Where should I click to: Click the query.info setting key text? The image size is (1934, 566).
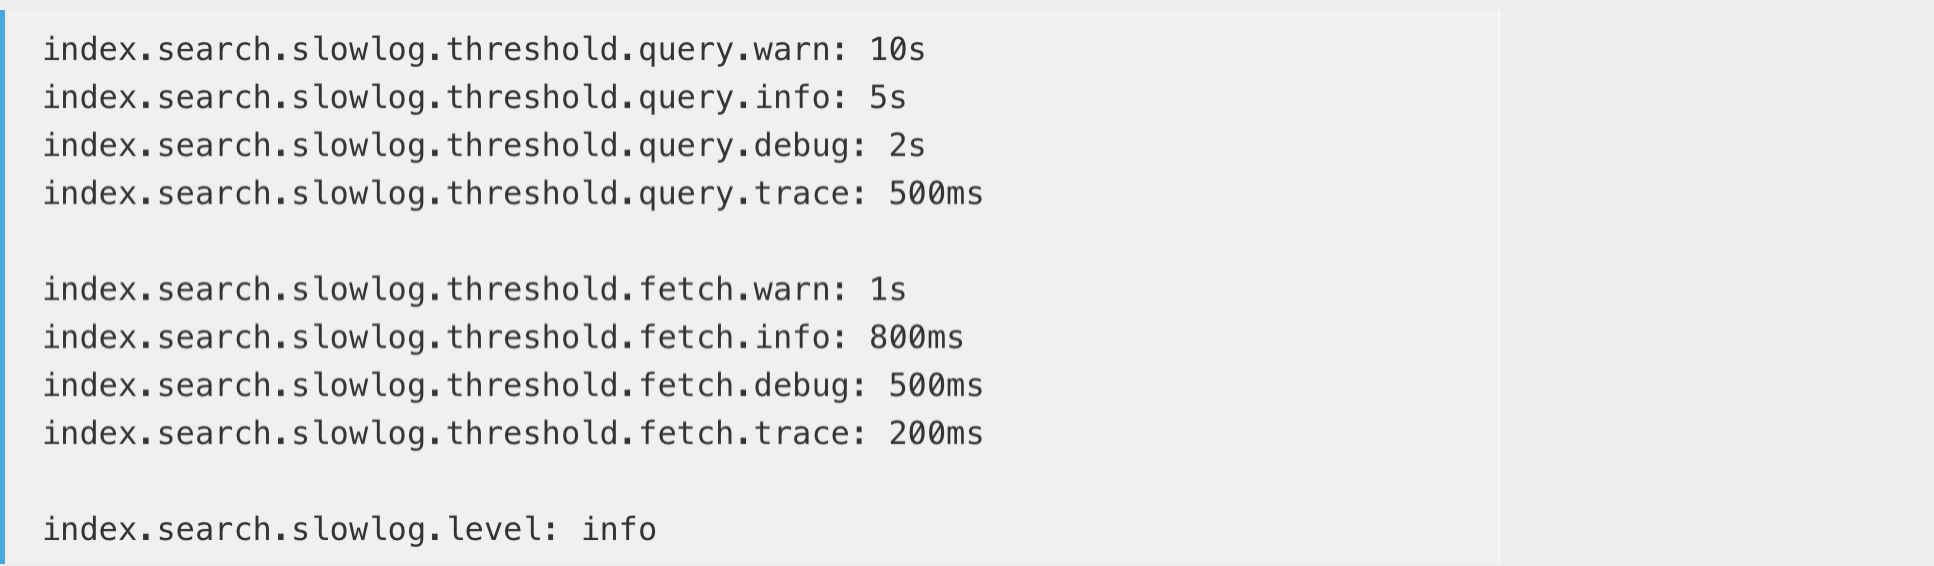click(436, 97)
